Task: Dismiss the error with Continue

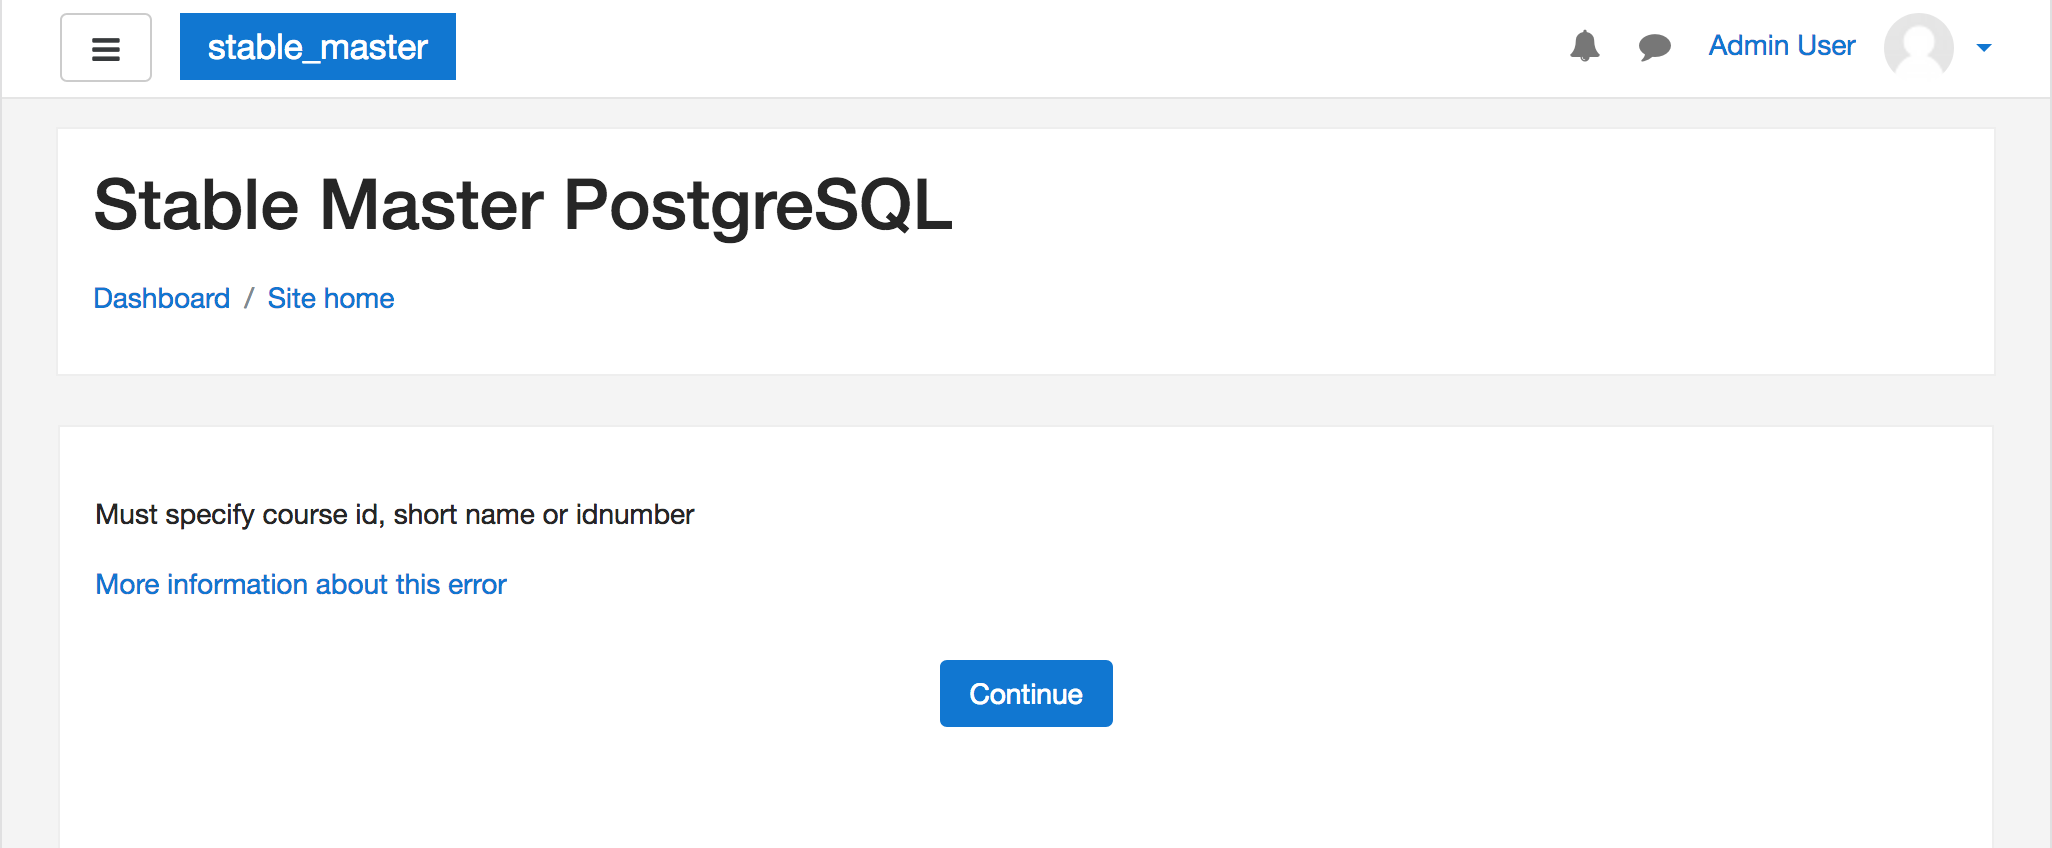Action: point(1026,693)
